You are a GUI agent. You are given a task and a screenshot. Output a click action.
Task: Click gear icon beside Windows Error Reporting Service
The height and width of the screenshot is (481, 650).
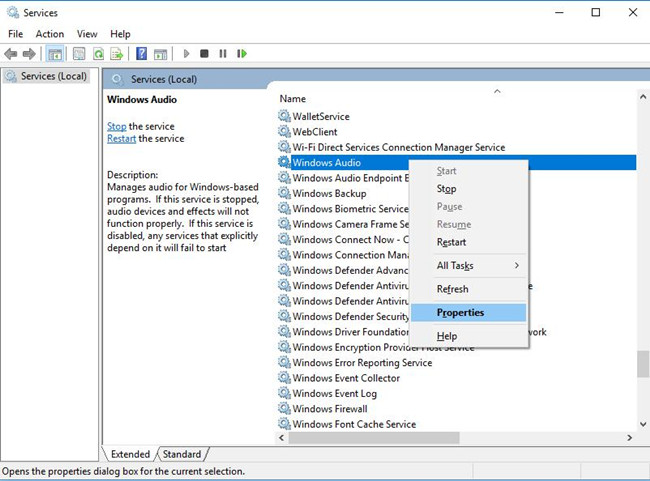284,362
